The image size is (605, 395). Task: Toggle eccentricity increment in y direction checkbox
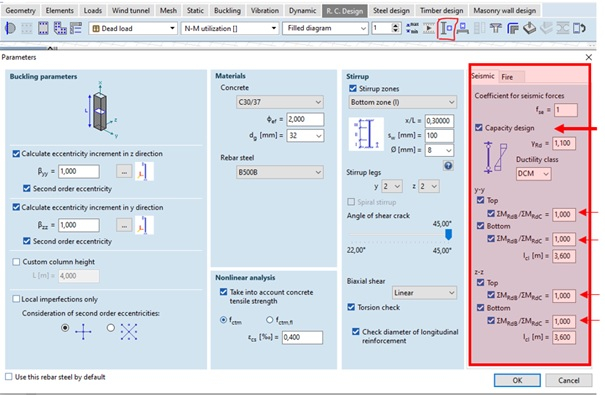pyautogui.click(x=16, y=207)
